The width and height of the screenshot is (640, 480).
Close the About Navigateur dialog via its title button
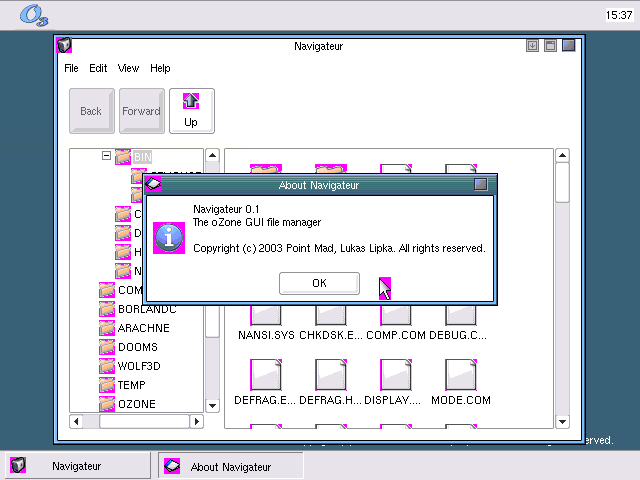pos(480,184)
